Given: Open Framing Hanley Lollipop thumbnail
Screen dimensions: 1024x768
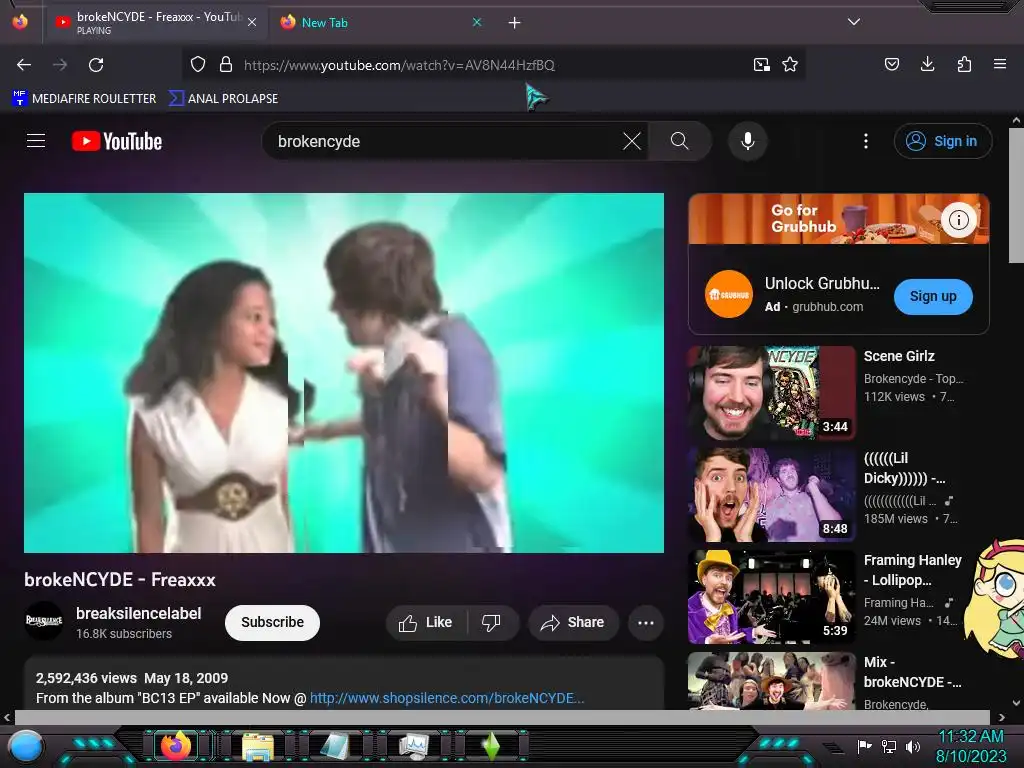Looking at the screenshot, I should pyautogui.click(x=771, y=597).
